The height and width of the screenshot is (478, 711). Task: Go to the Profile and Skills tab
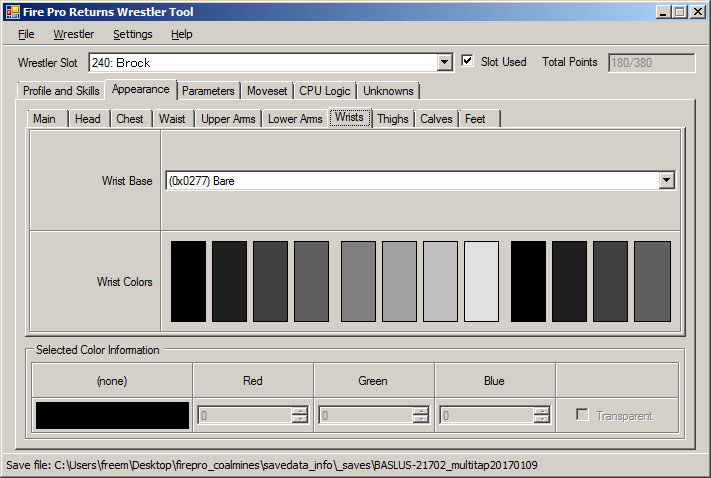pos(61,91)
